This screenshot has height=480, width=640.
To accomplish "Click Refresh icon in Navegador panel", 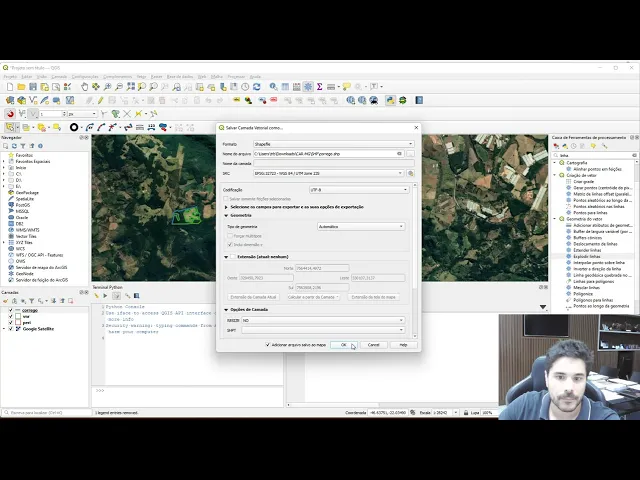I will click(x=14, y=146).
